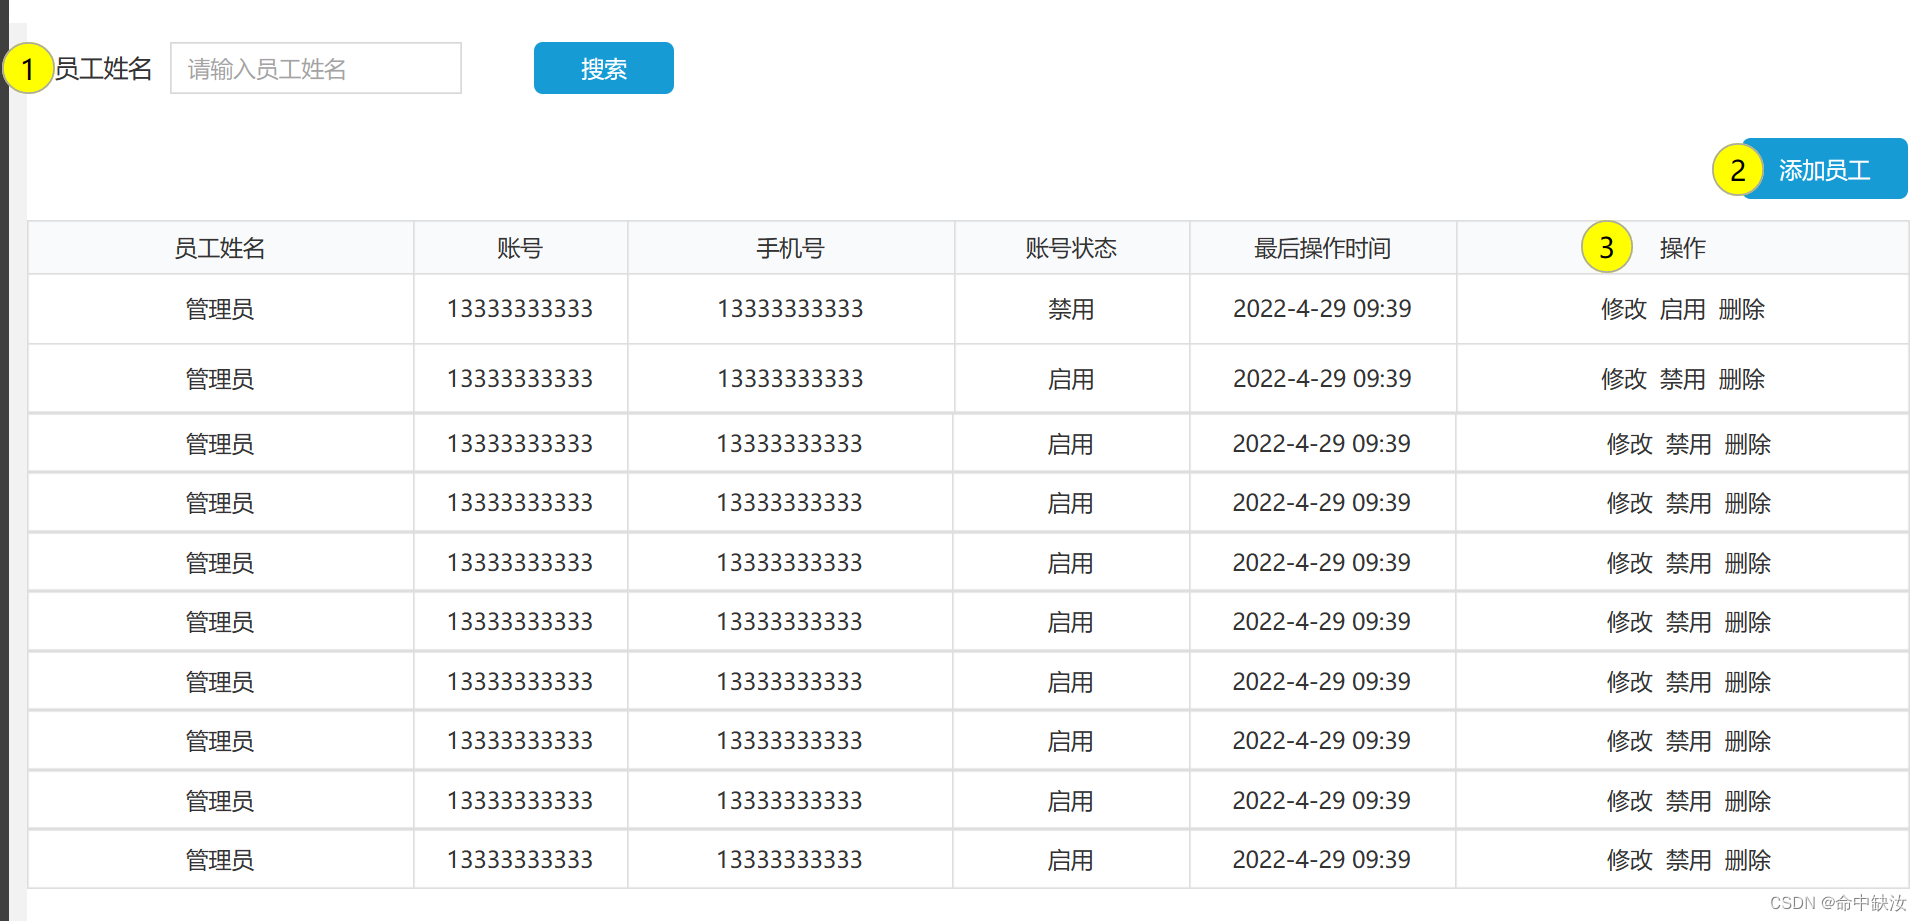Click the blue 搜索 button

point(604,68)
